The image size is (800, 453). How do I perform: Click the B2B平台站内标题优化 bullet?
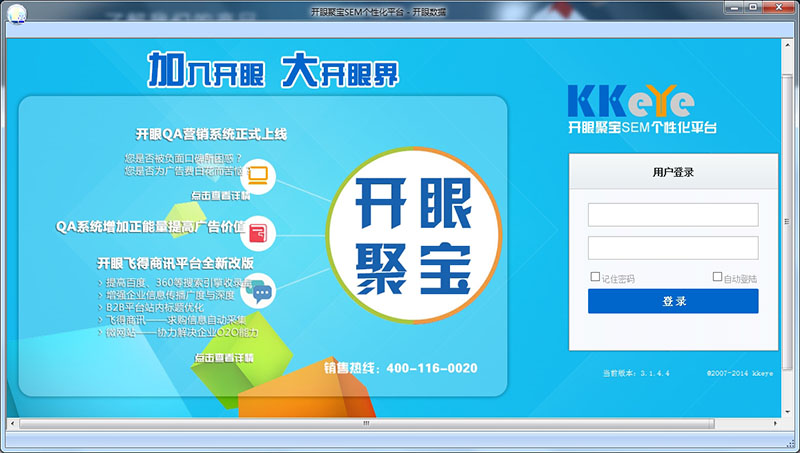click(151, 308)
